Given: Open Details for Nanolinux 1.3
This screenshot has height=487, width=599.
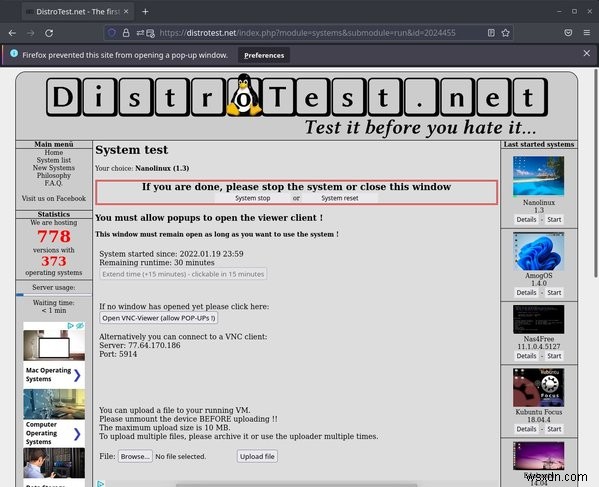Looking at the screenshot, I should point(526,219).
